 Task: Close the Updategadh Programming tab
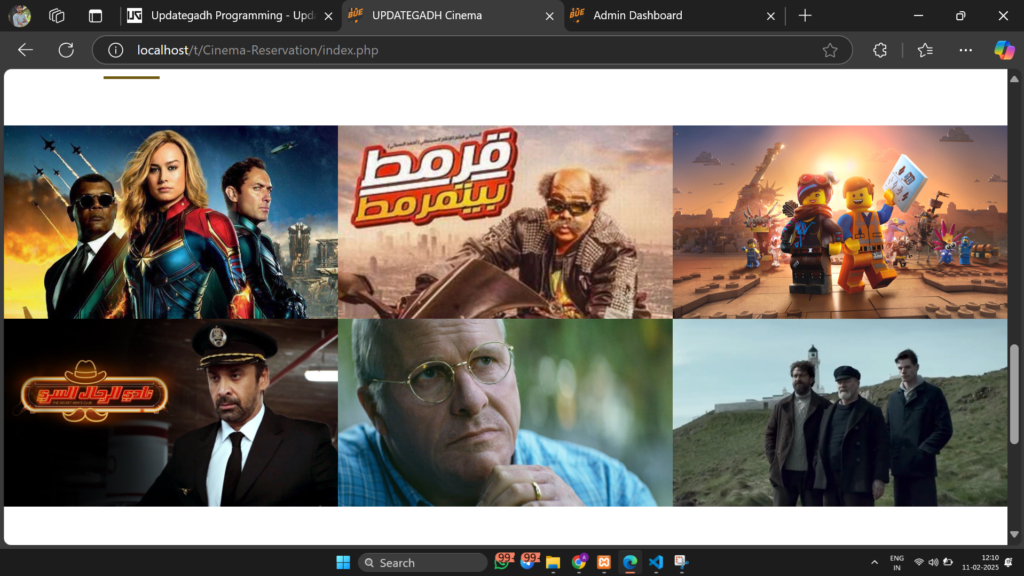point(328,16)
